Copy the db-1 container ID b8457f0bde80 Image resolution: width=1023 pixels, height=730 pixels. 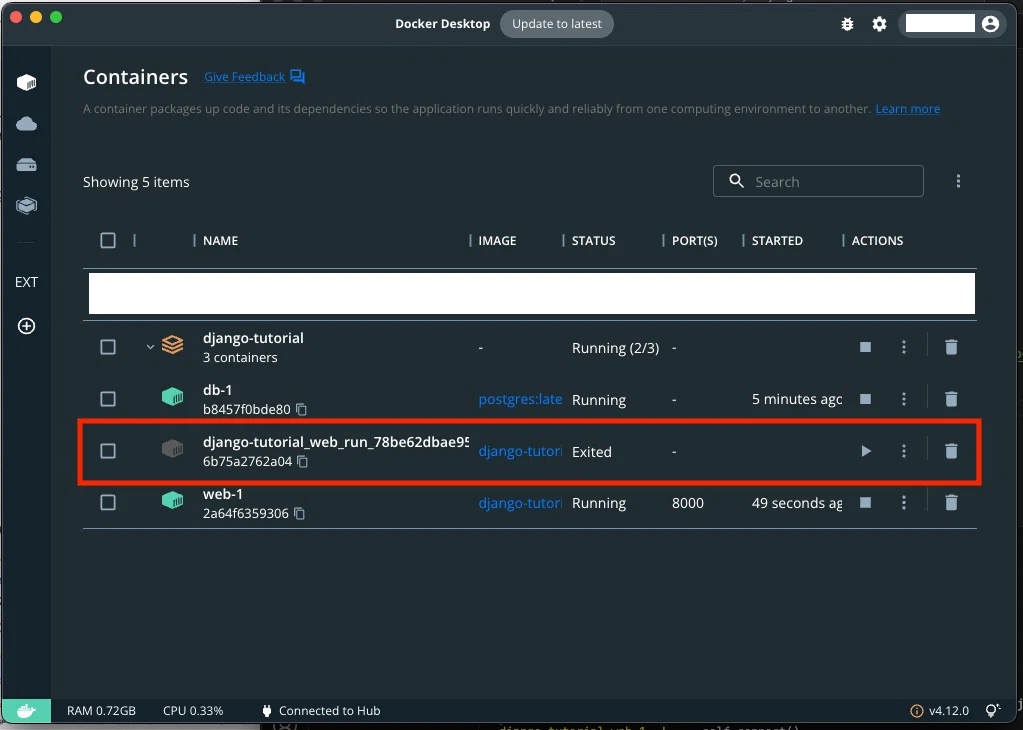coord(301,410)
